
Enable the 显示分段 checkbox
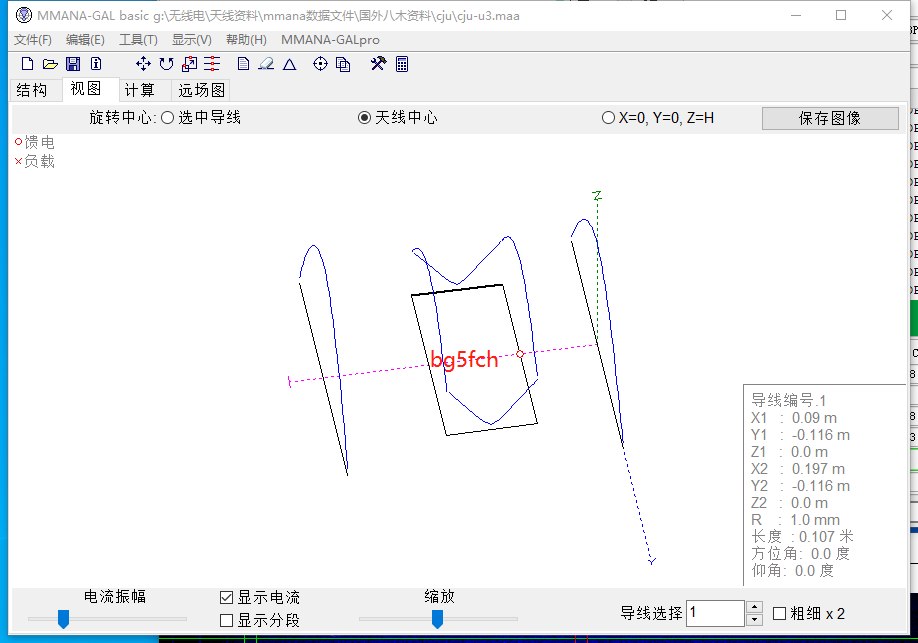(x=227, y=620)
